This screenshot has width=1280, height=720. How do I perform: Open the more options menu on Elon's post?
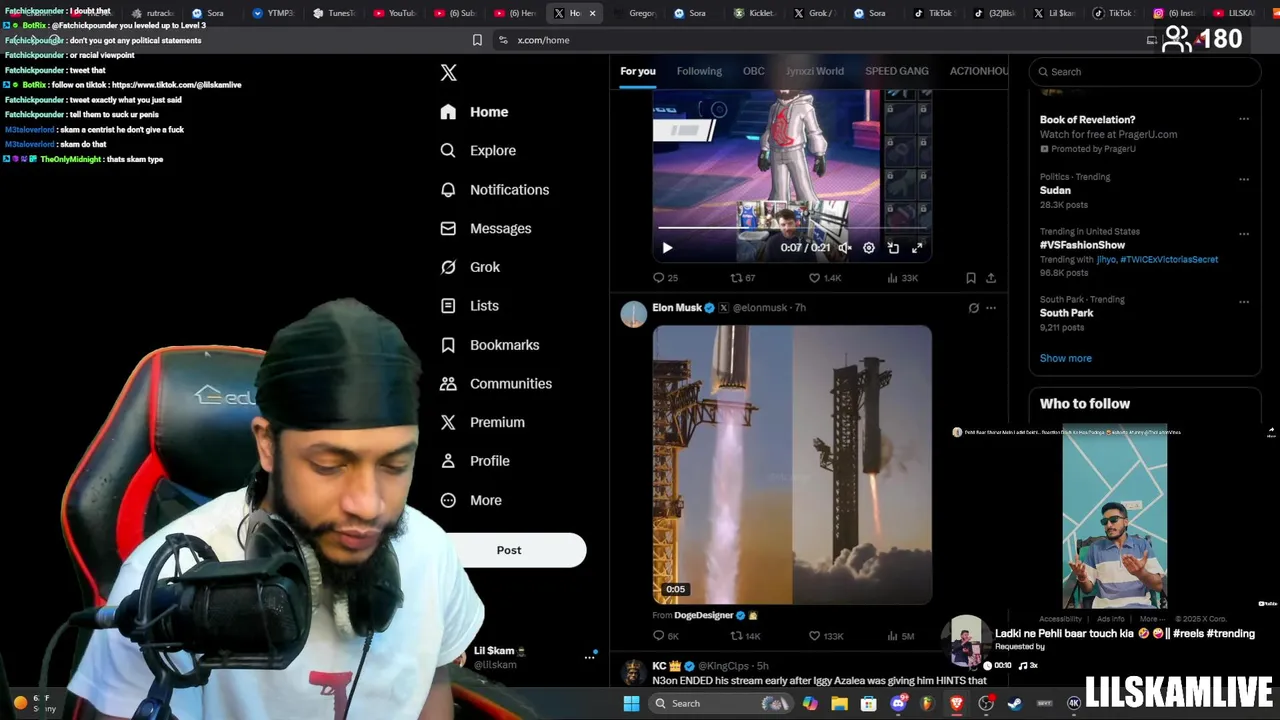click(x=991, y=308)
